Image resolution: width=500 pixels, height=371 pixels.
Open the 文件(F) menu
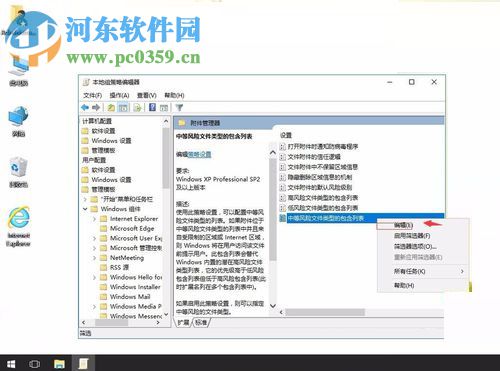tap(92, 95)
